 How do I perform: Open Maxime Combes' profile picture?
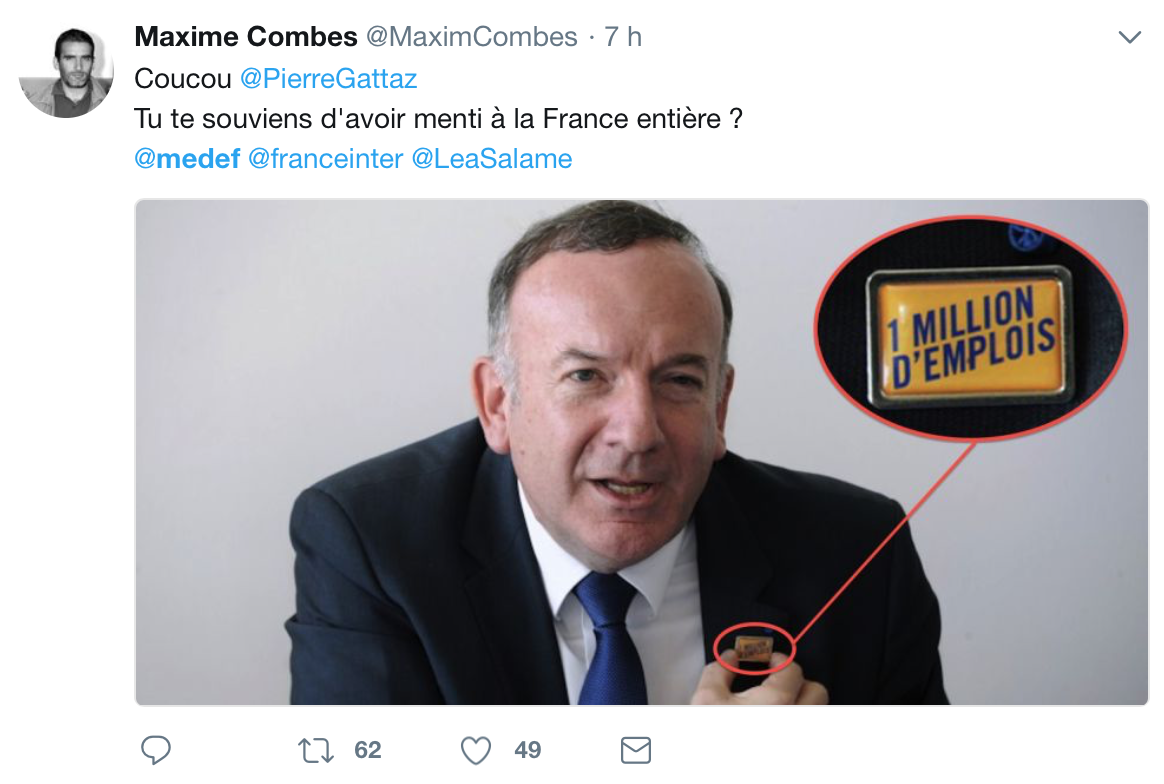click(66, 70)
